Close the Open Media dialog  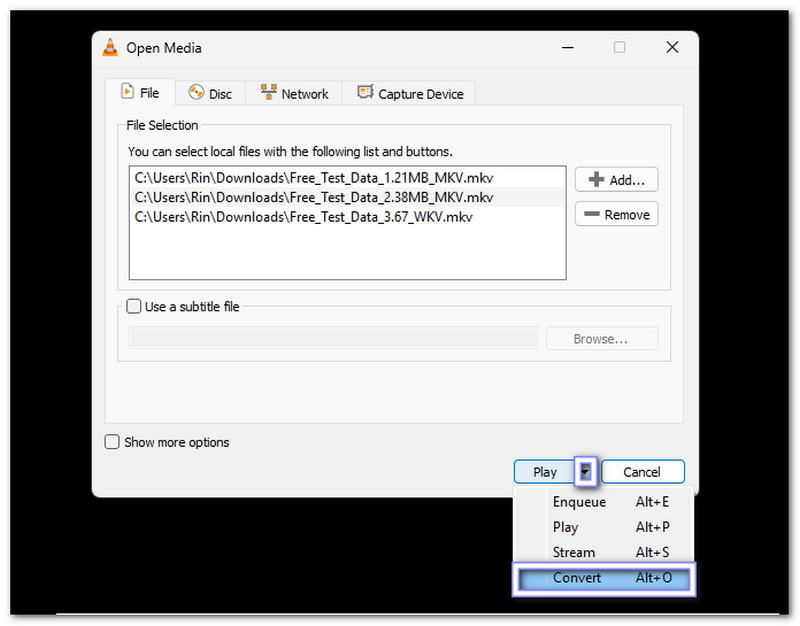click(x=671, y=47)
